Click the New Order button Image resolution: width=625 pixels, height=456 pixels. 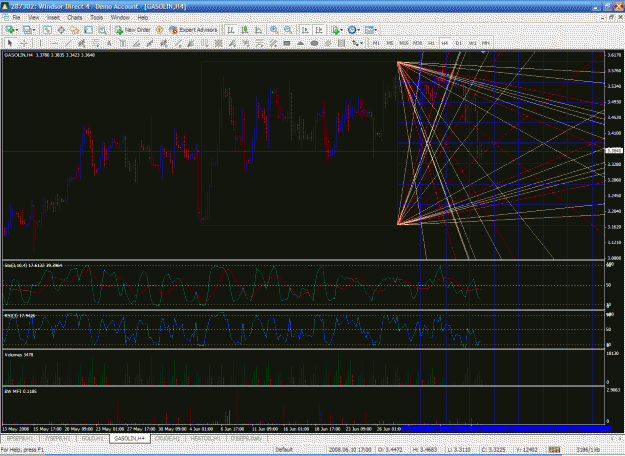[x=133, y=30]
